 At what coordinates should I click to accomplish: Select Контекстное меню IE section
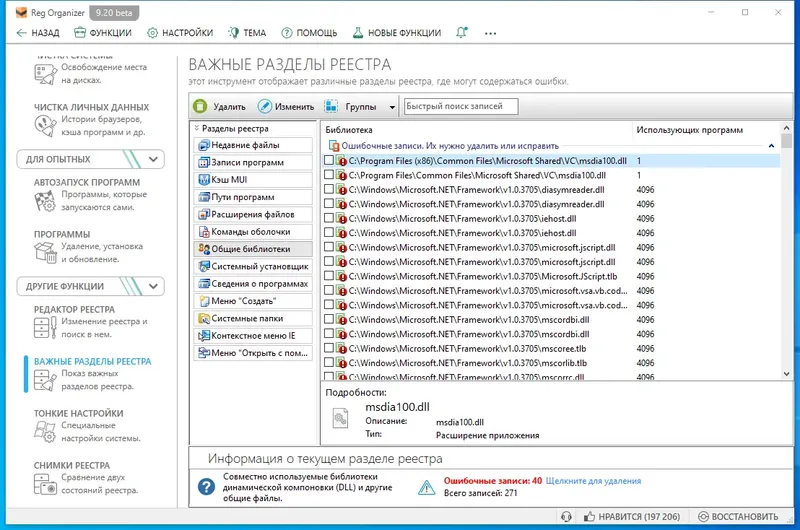tap(254, 336)
